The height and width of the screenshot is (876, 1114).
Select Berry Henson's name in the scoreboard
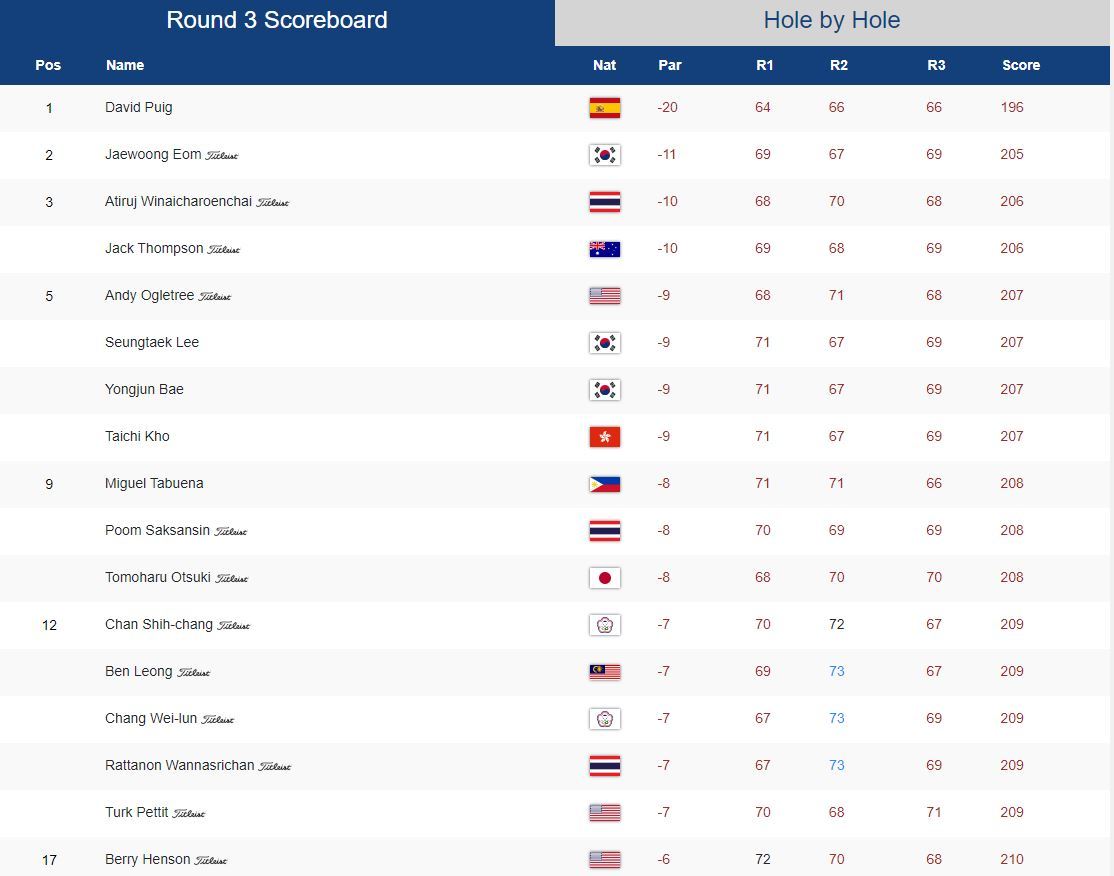147,859
